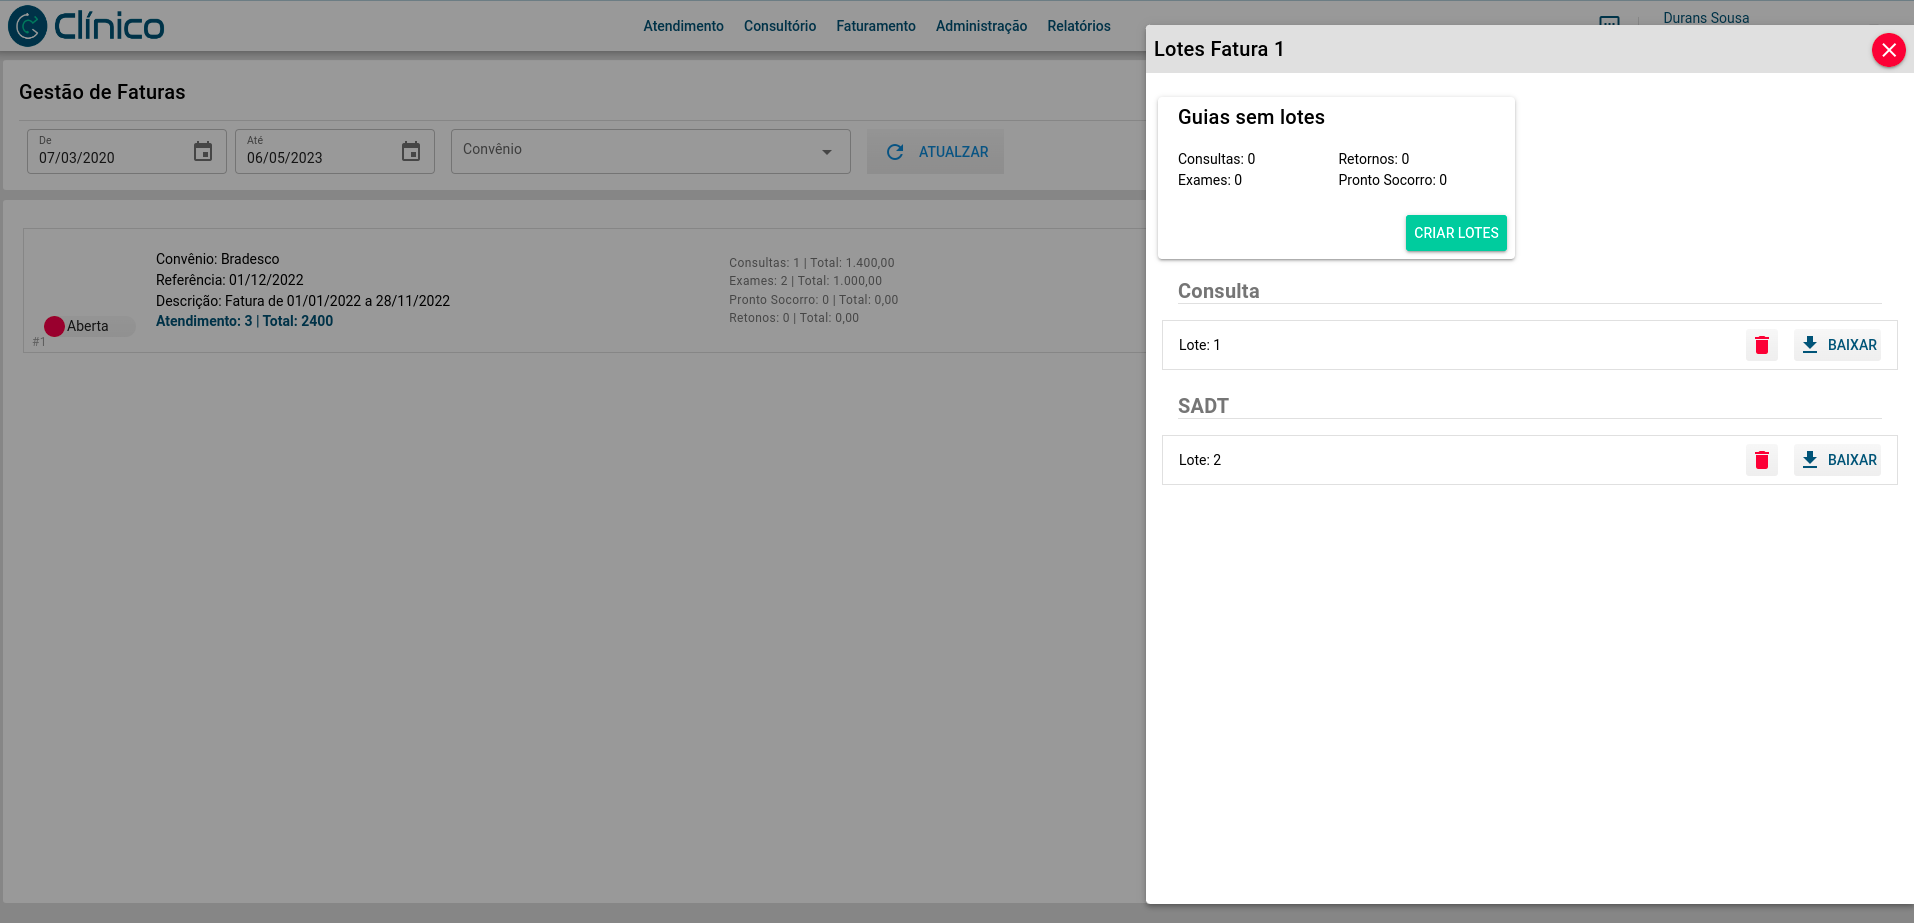
Task: Click the Até date input field
Action: click(313, 157)
